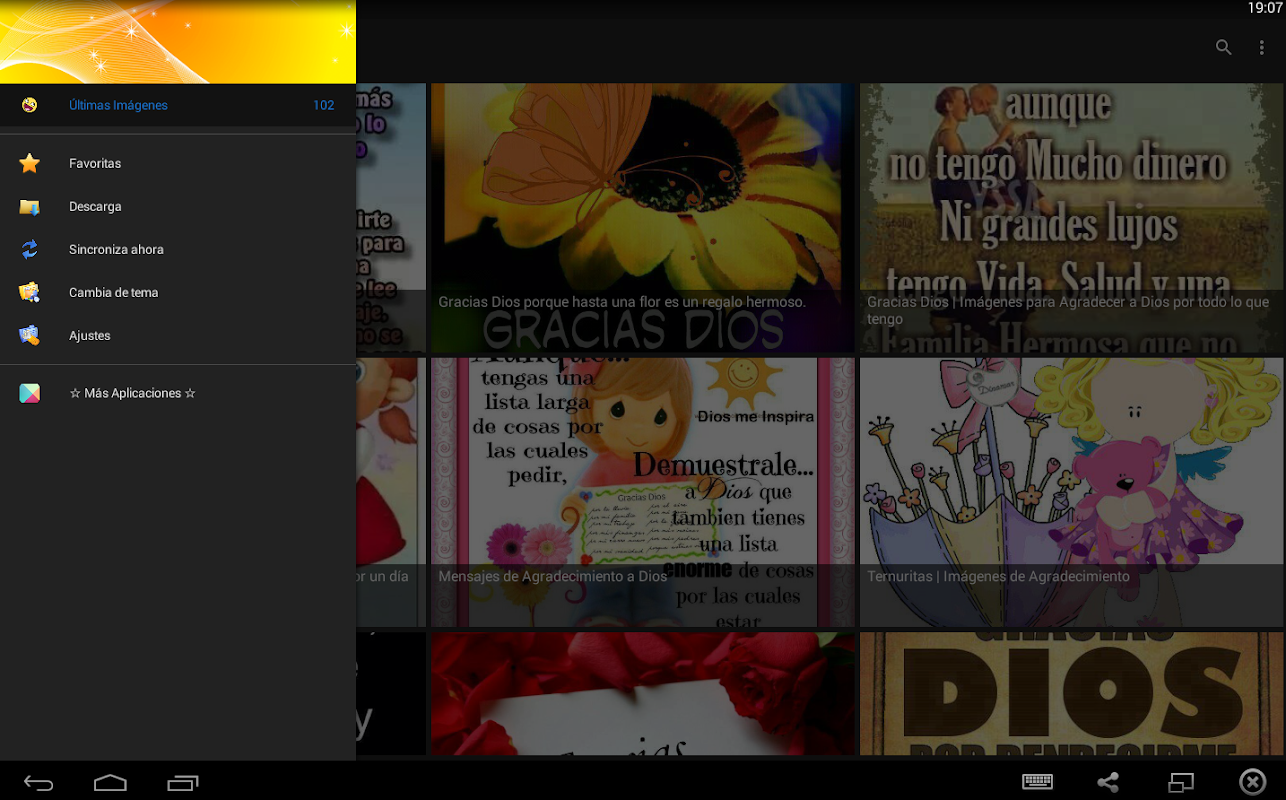Open the keyboard icon in bottom bar
Image resolution: width=1286 pixels, height=800 pixels.
coord(1037,782)
